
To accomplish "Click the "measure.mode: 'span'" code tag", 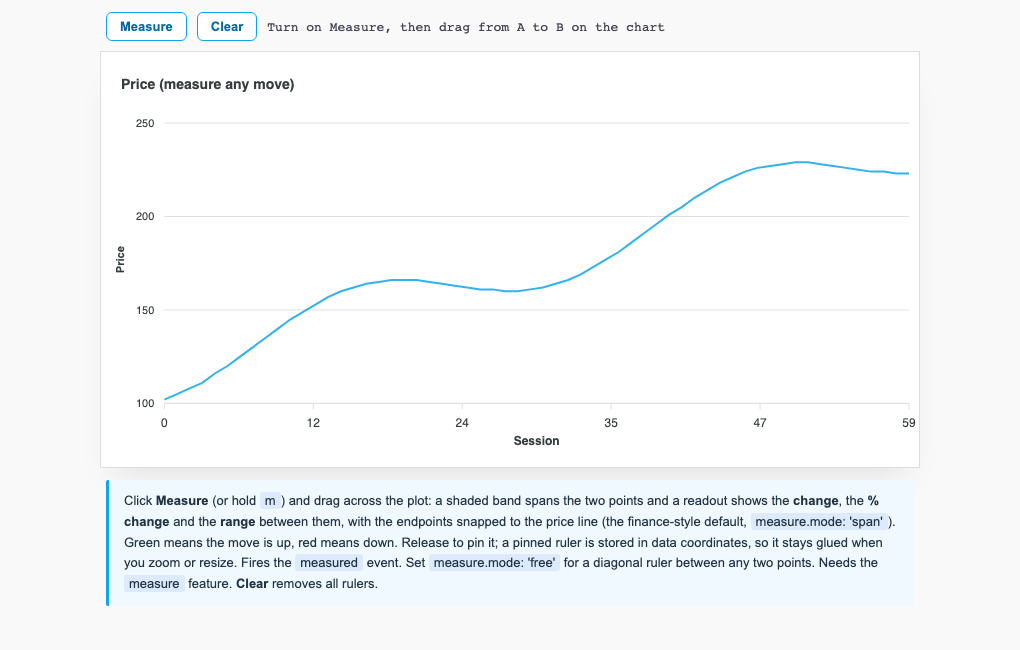I will click(x=818, y=521).
